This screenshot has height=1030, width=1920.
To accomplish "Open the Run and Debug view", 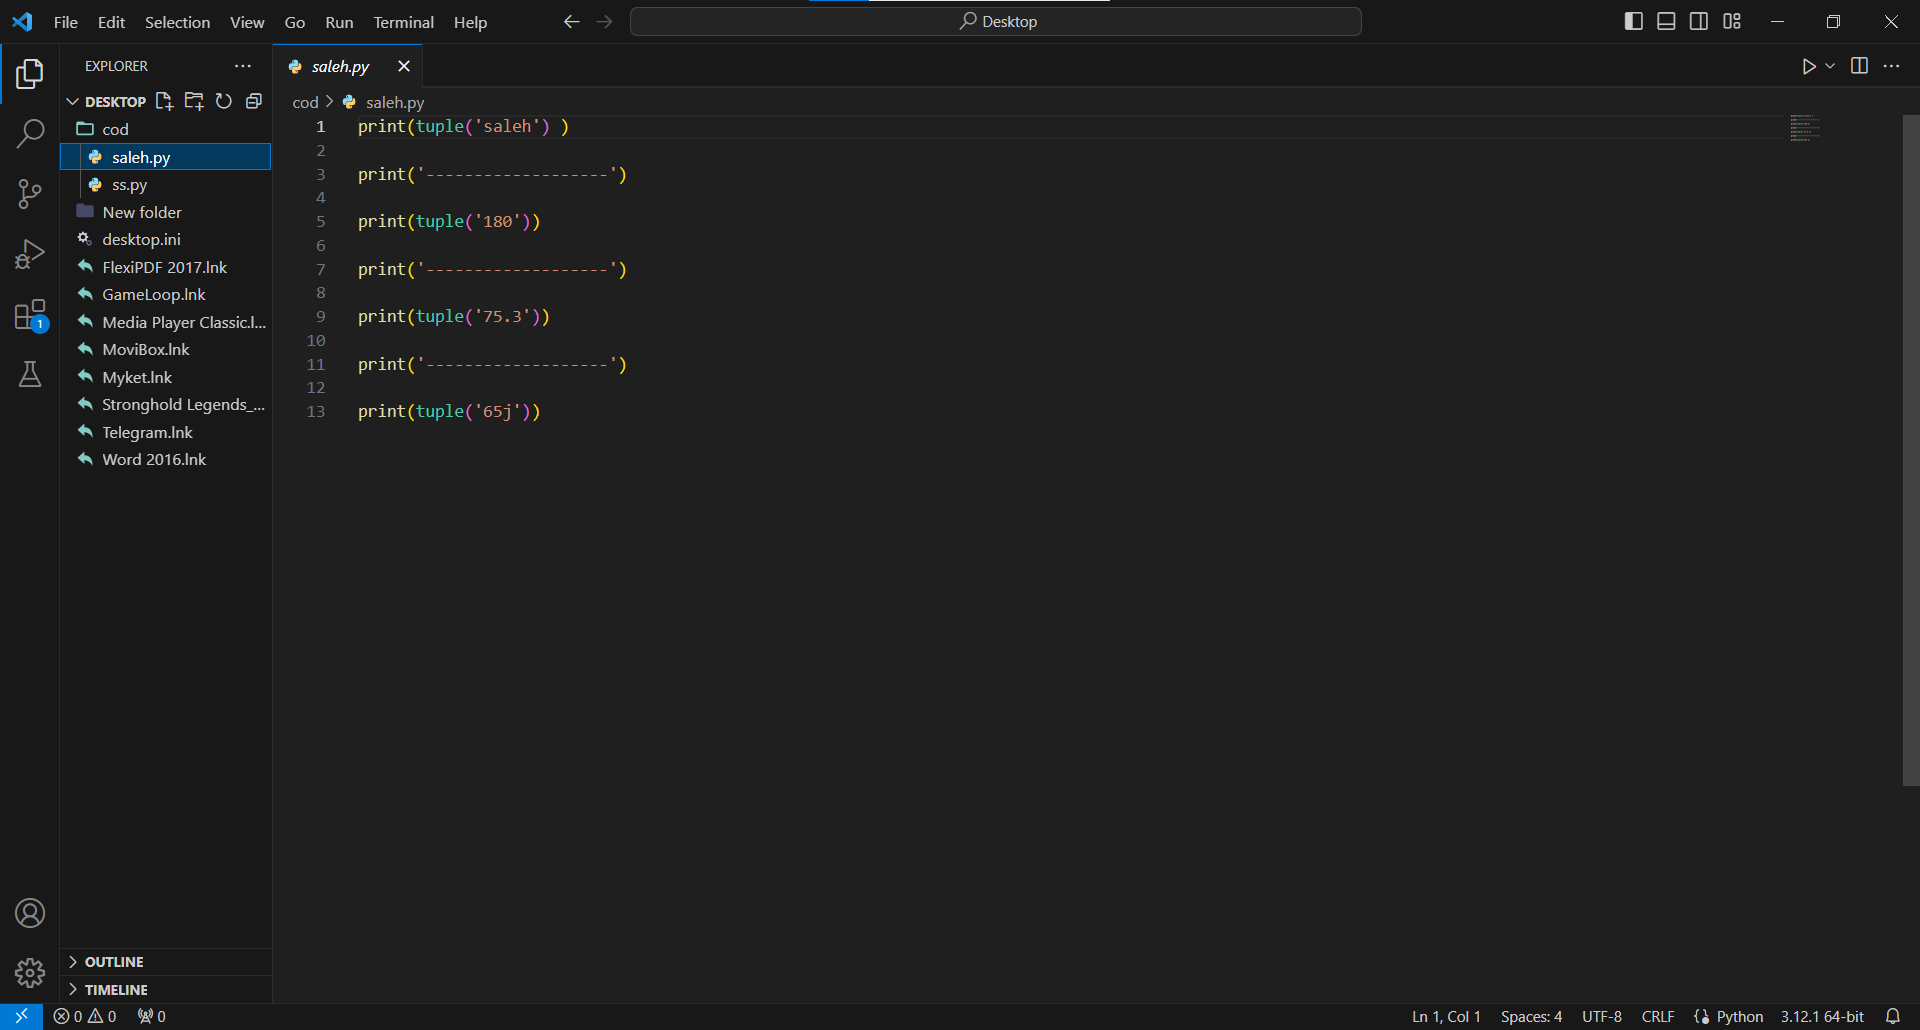I will (30, 255).
